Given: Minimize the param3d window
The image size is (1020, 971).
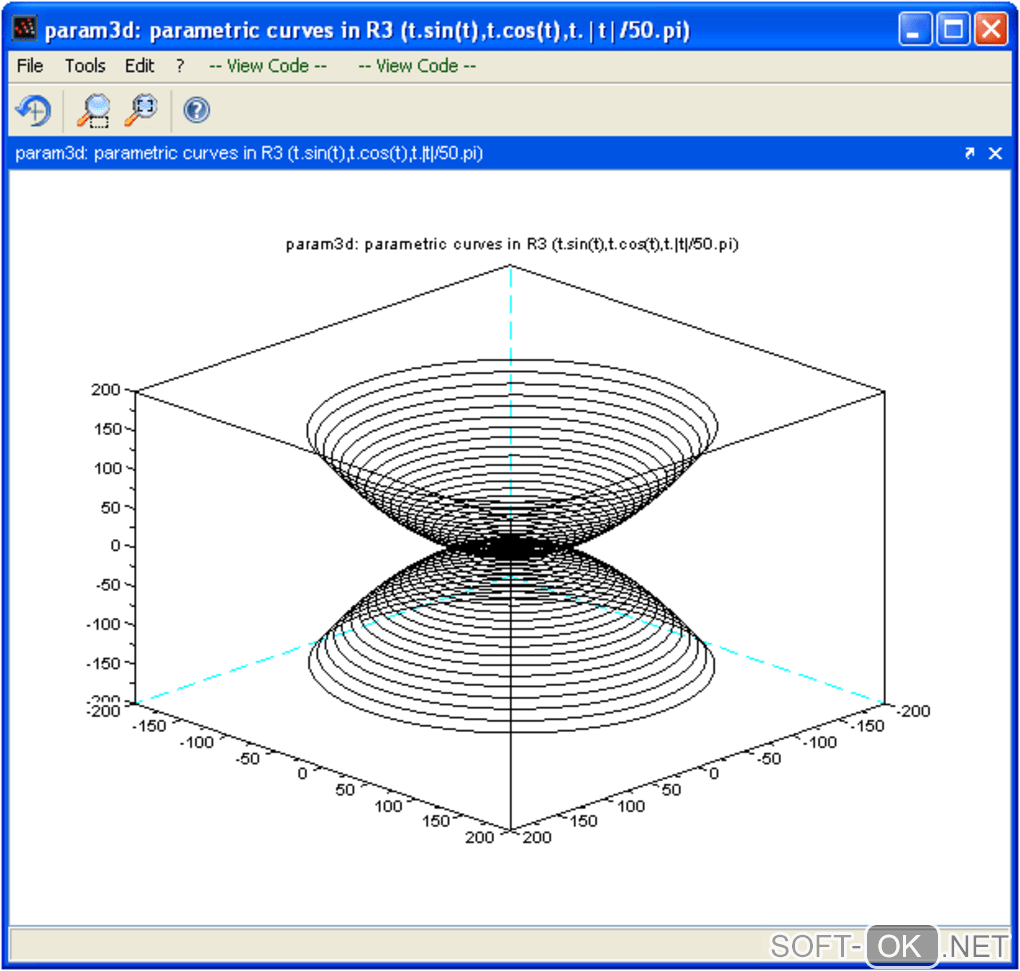Looking at the screenshot, I should click(915, 29).
